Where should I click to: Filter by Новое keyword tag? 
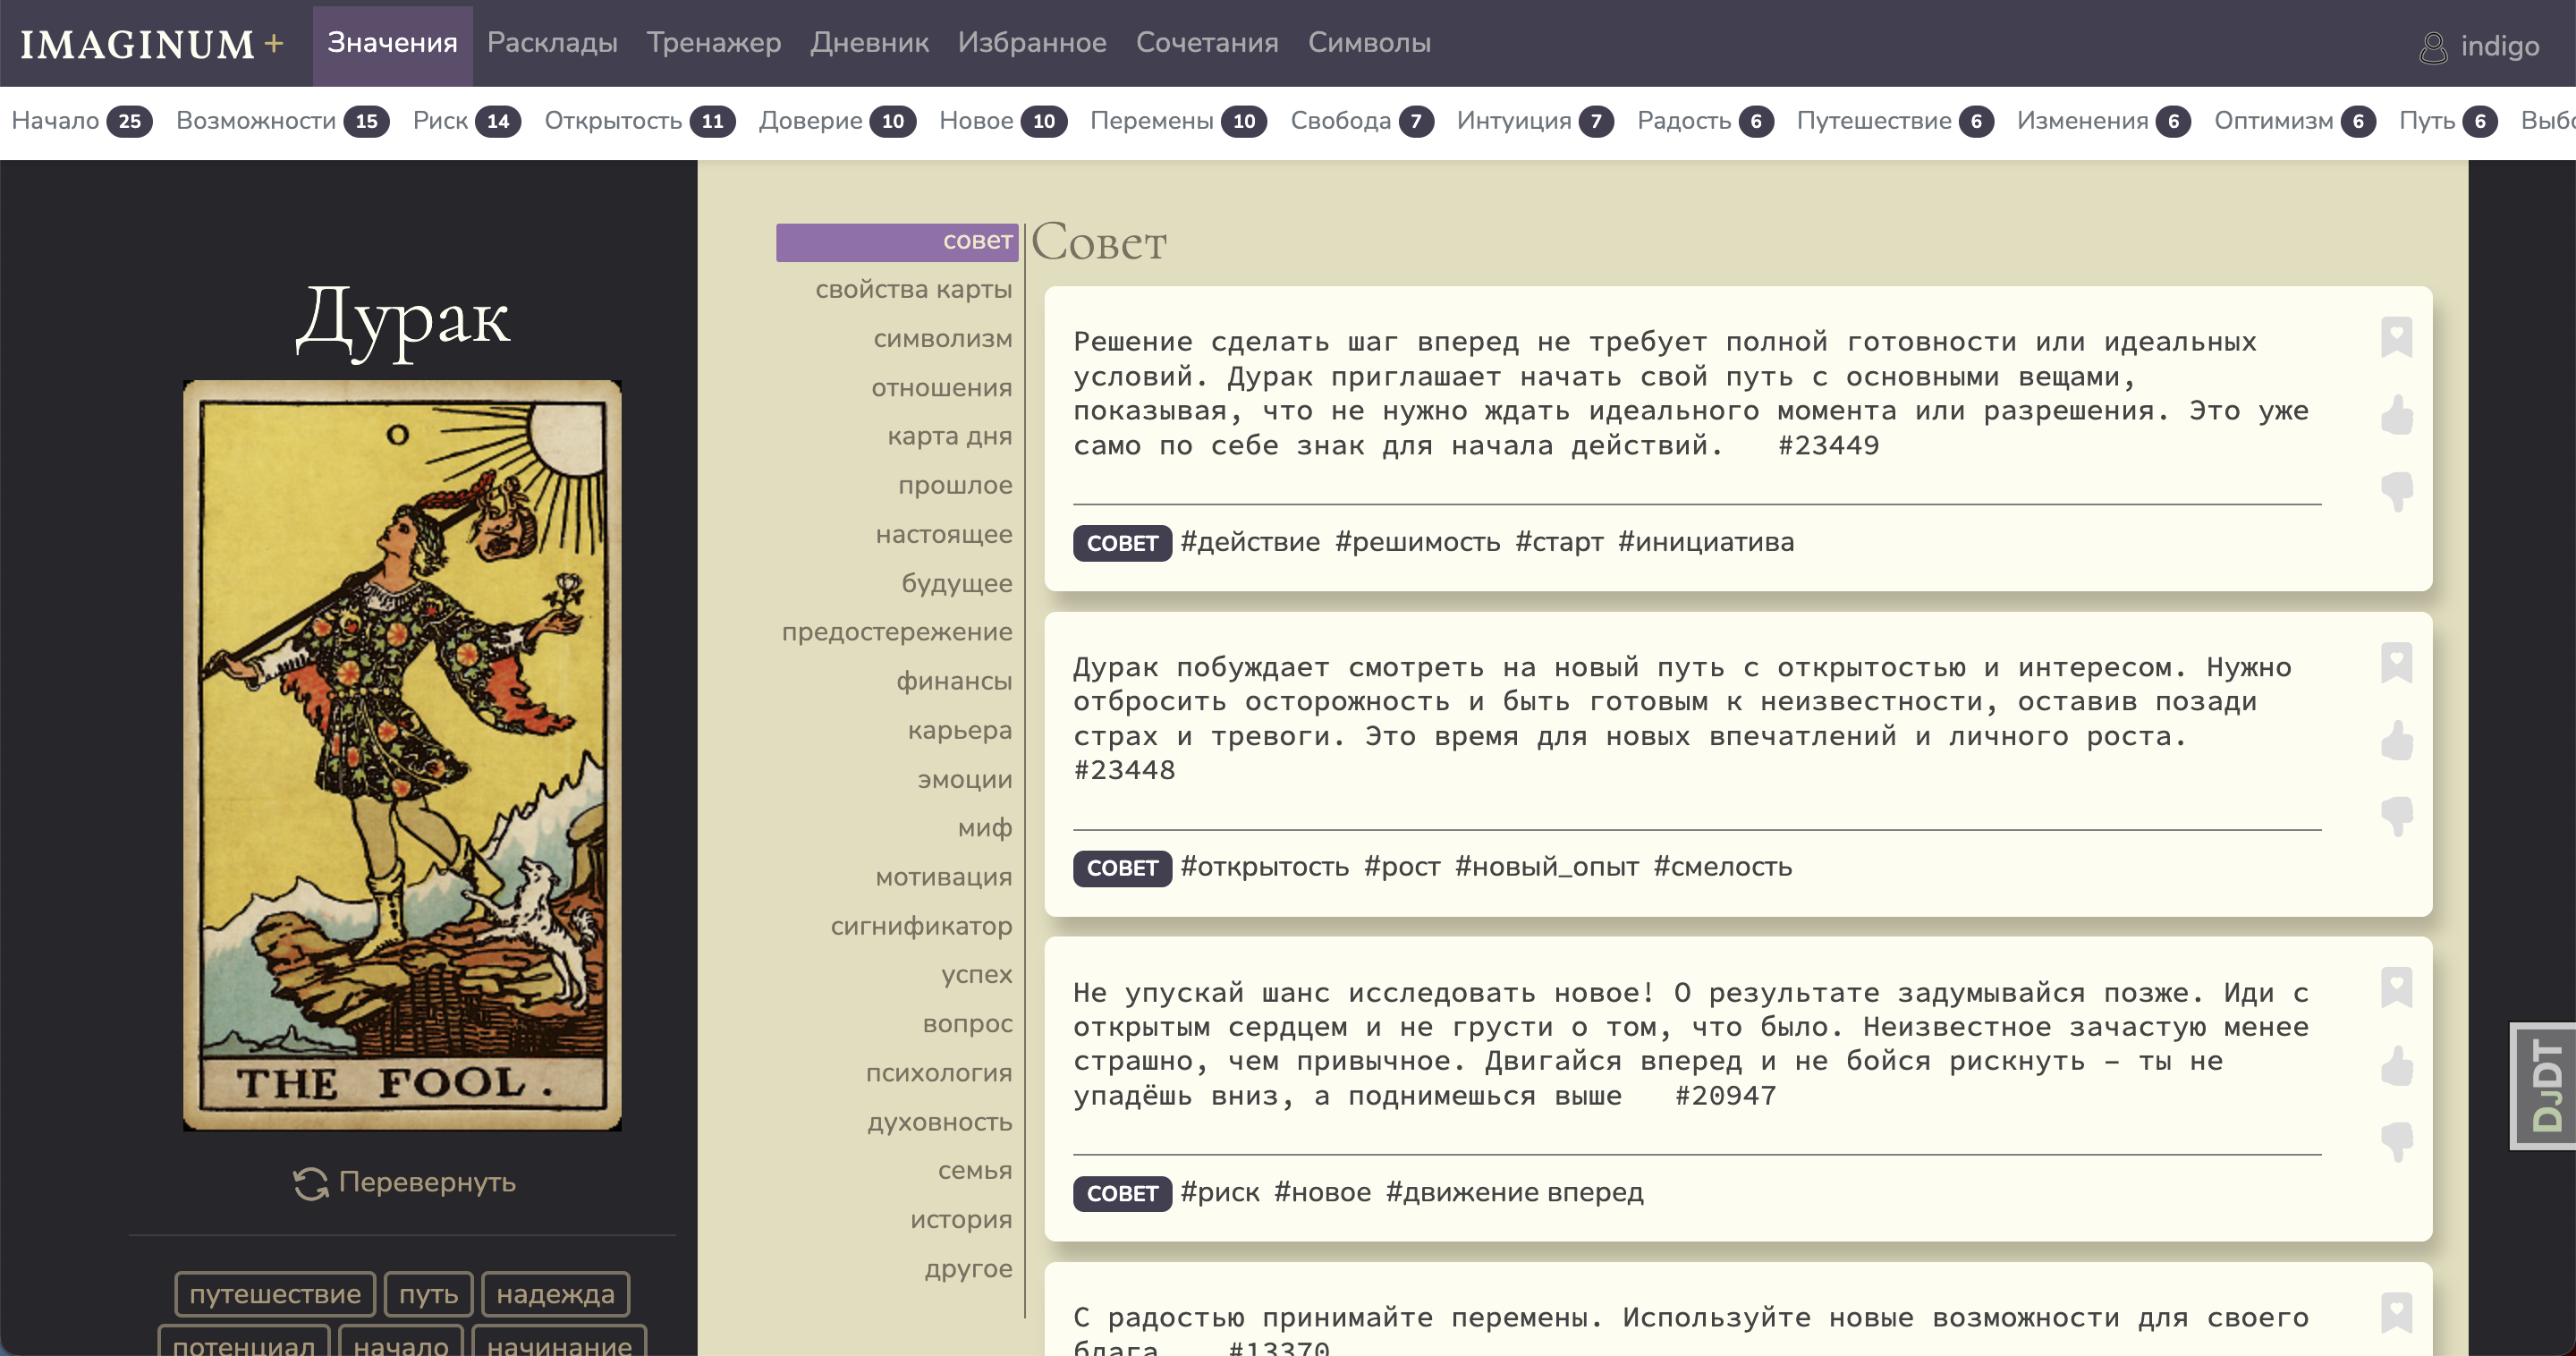point(1002,121)
